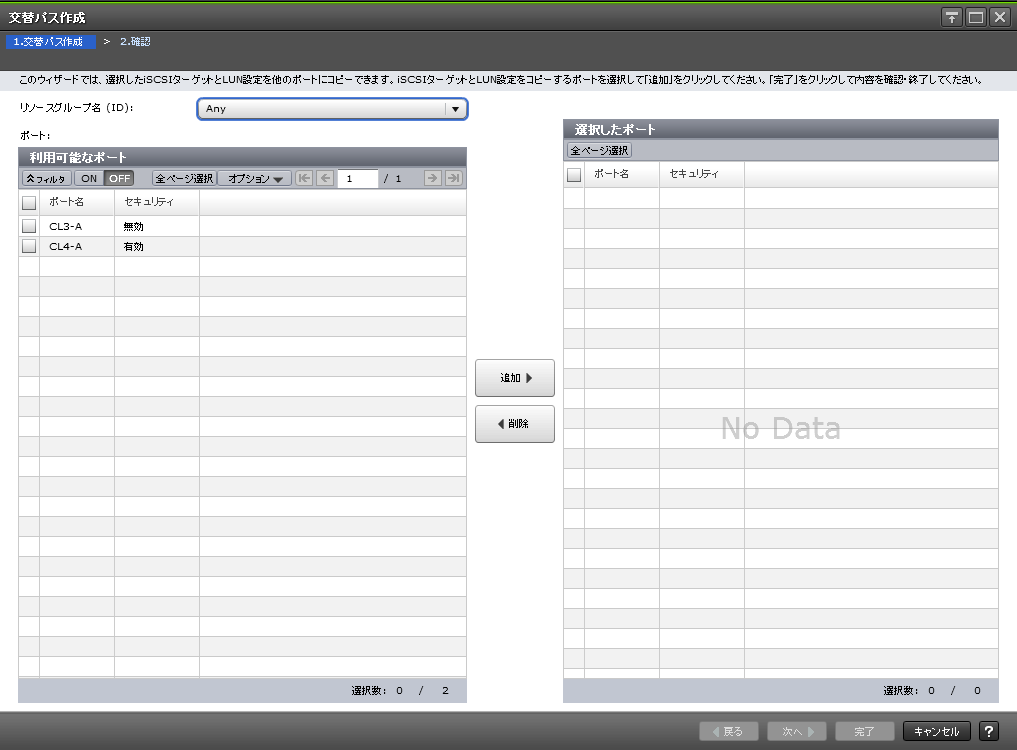Screen dimensions: 1017x750
Task: Click 全ページ選択 above the available ports table
Action: 182,178
